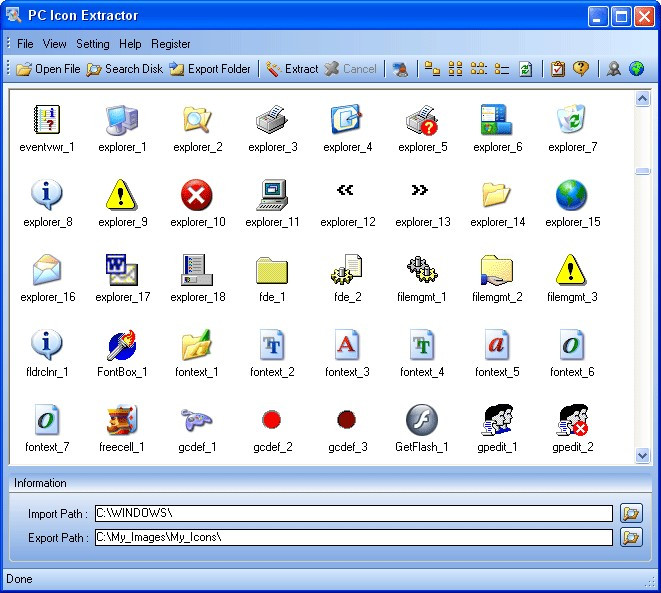Click the Open File toolbar button

coord(48,69)
